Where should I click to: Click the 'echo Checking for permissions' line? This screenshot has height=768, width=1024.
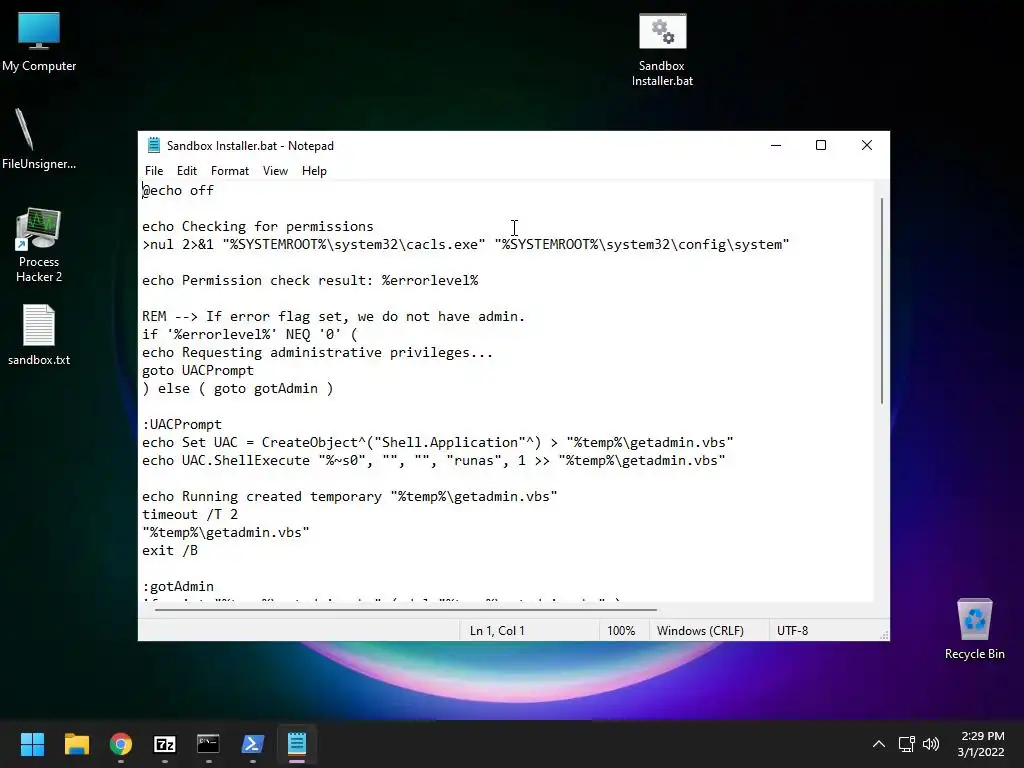click(x=258, y=226)
